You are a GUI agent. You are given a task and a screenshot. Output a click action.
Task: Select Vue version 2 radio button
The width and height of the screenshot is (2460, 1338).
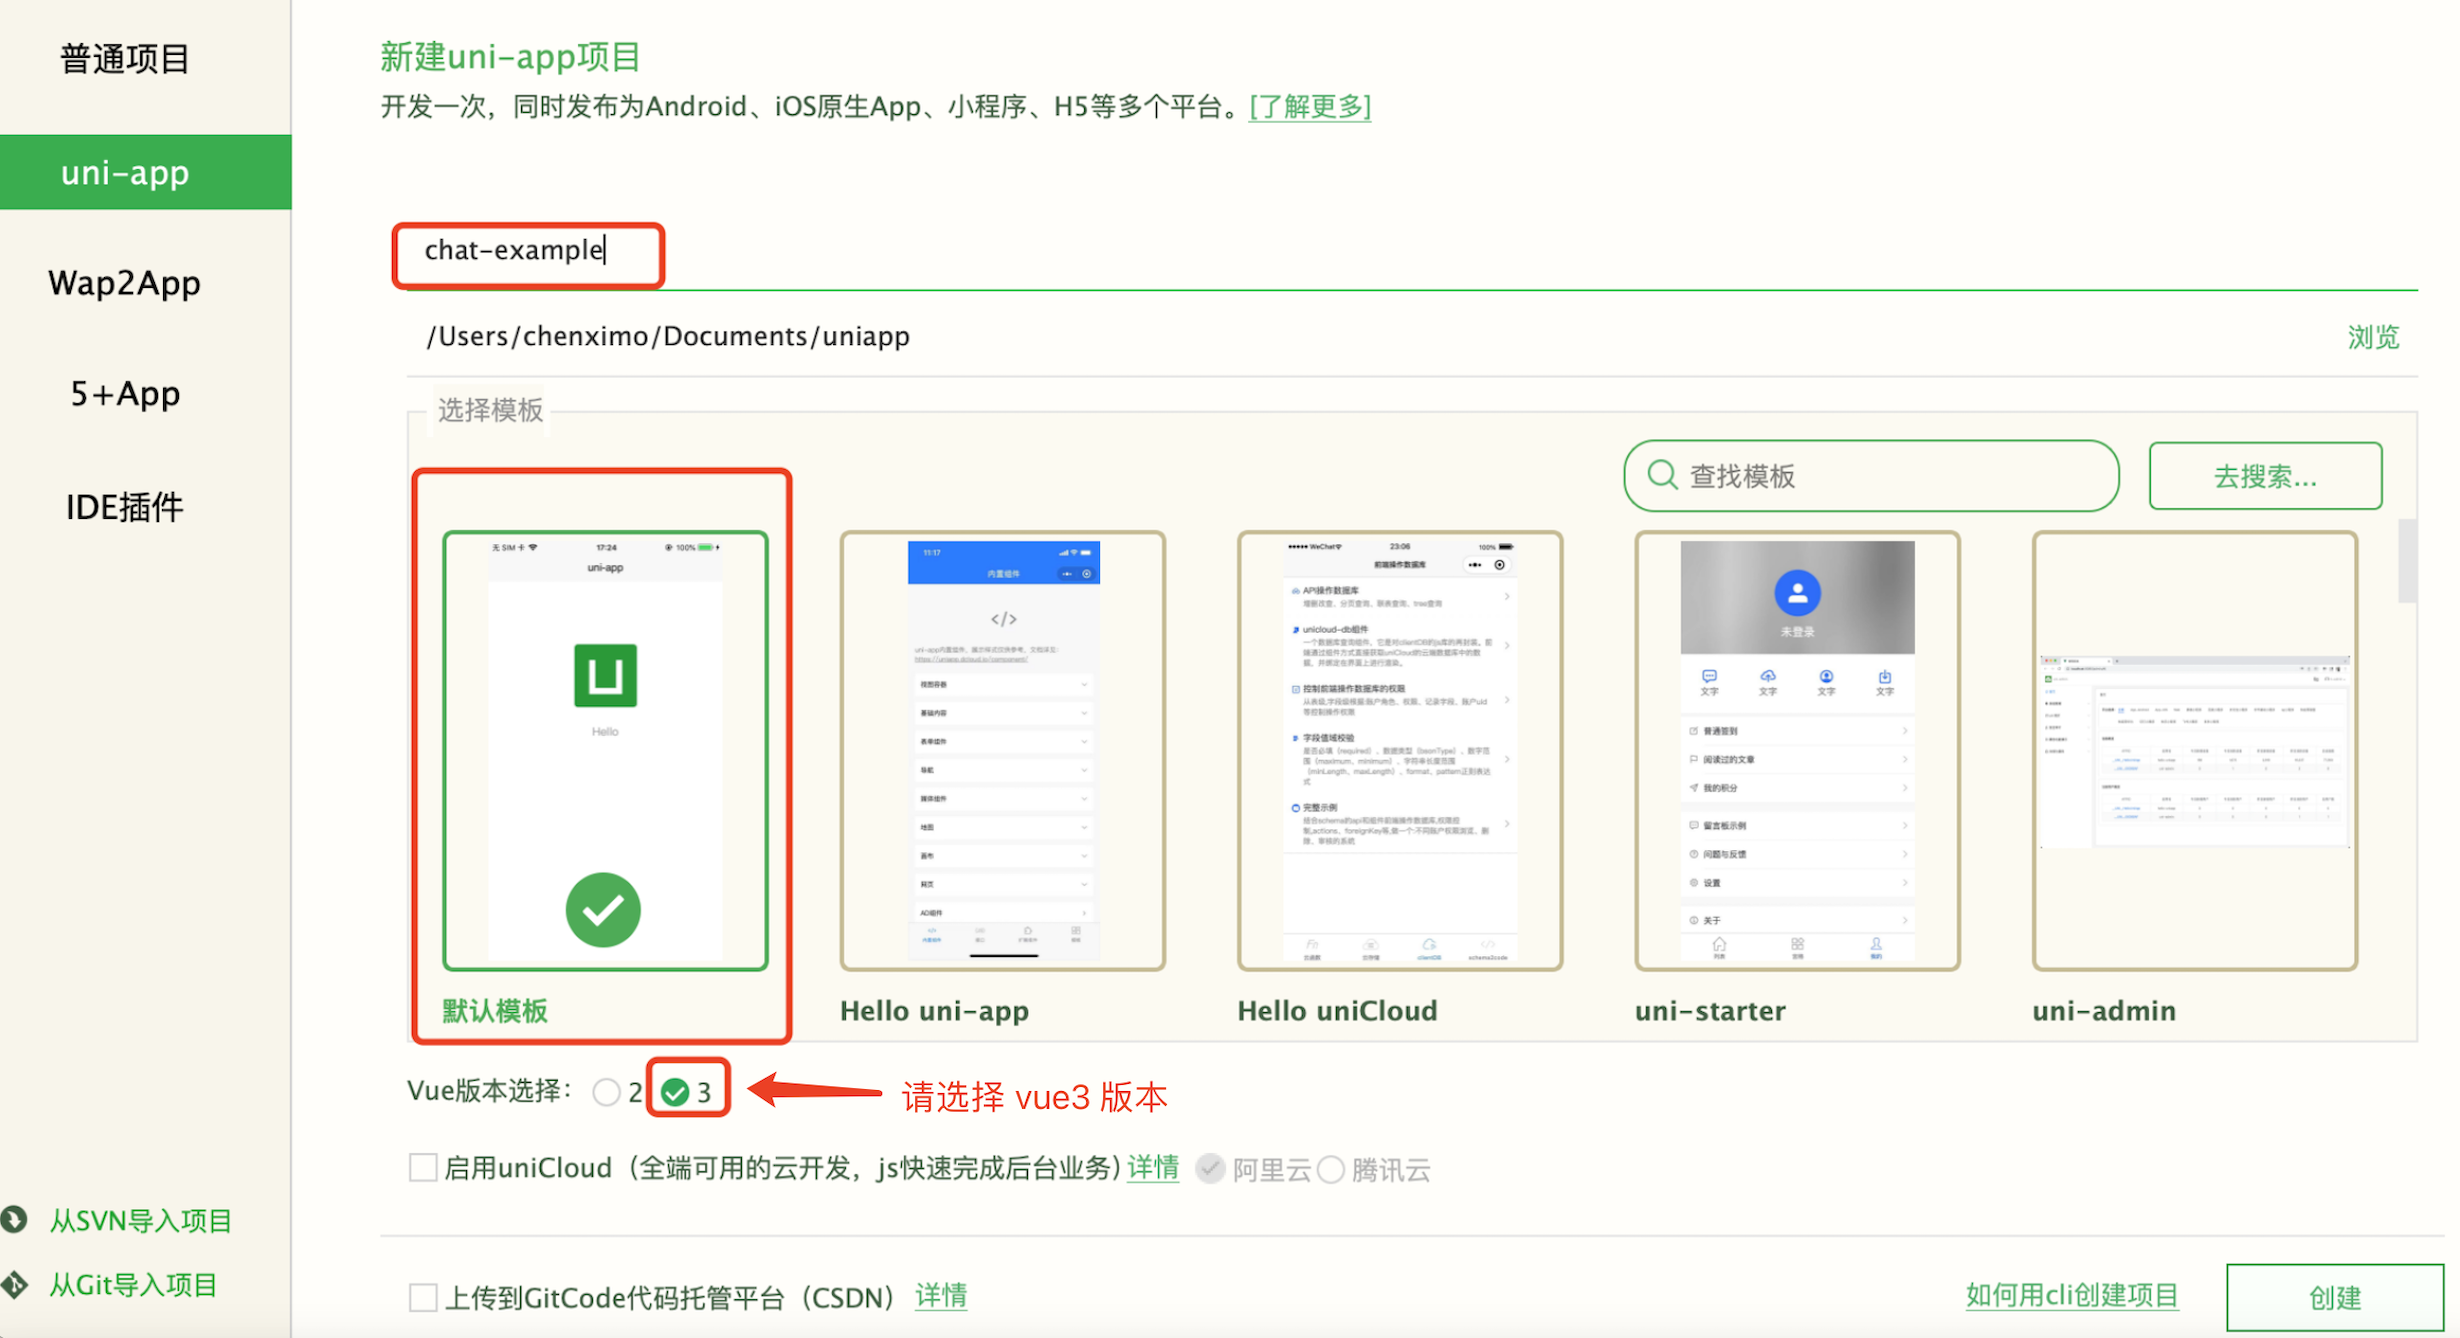pyautogui.click(x=606, y=1092)
